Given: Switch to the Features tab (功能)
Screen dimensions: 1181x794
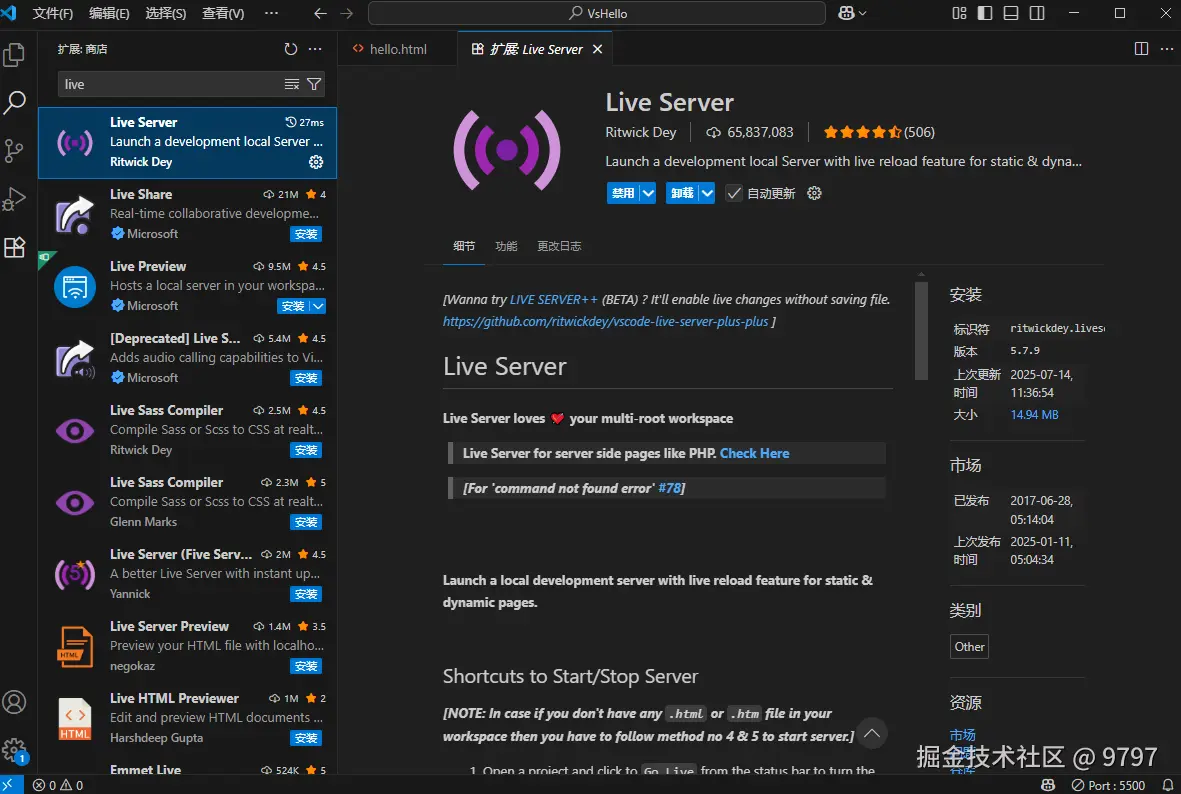Looking at the screenshot, I should click(x=506, y=246).
